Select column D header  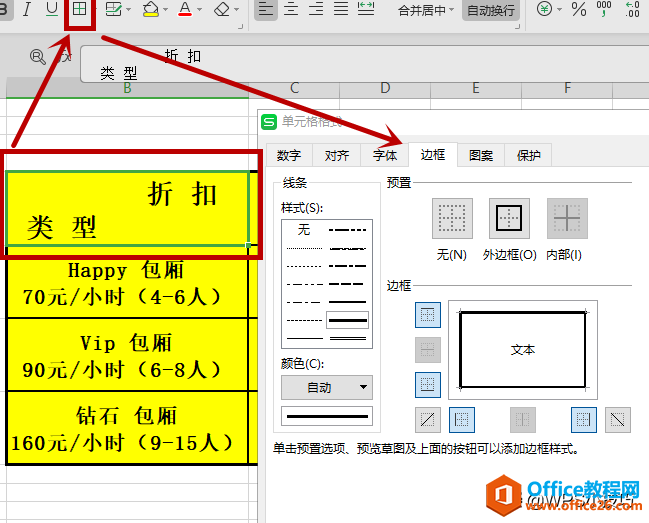pos(385,88)
